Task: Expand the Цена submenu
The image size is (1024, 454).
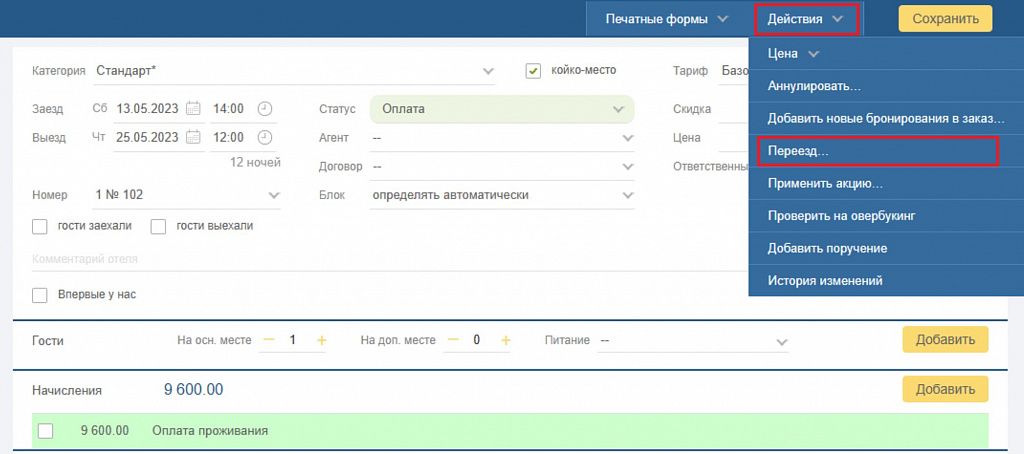Action: pos(886,54)
